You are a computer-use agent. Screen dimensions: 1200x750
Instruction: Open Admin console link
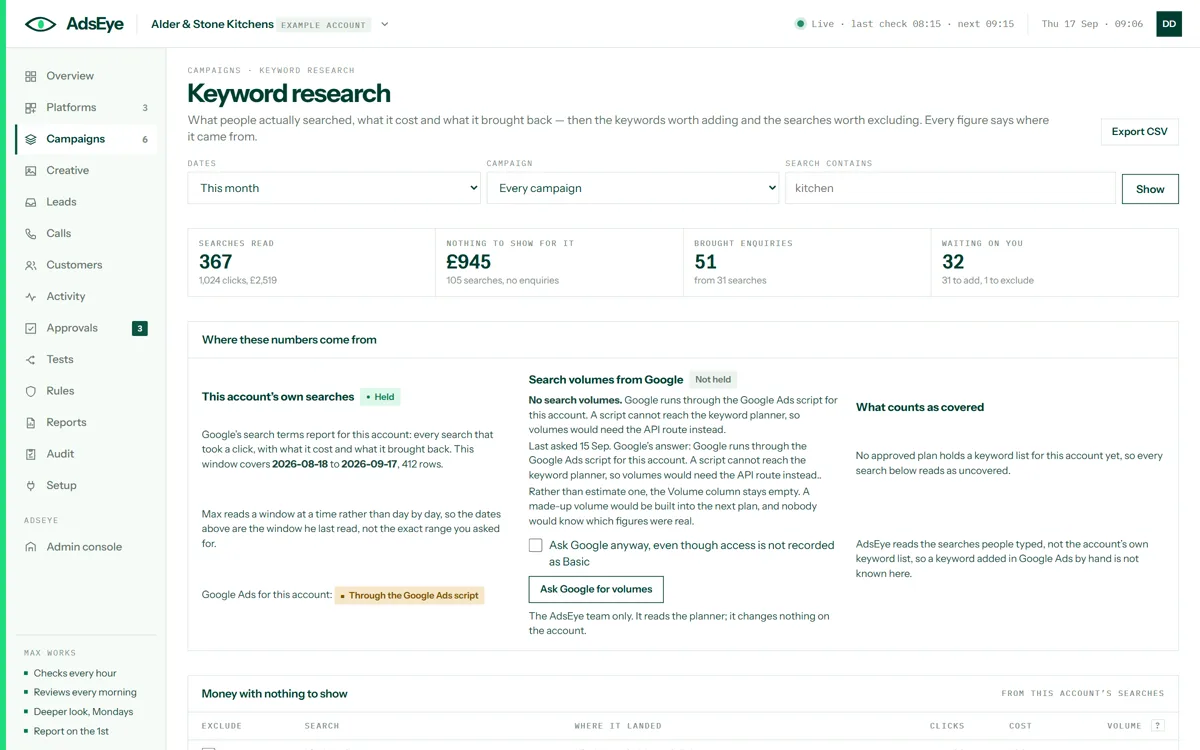[x=87, y=547]
